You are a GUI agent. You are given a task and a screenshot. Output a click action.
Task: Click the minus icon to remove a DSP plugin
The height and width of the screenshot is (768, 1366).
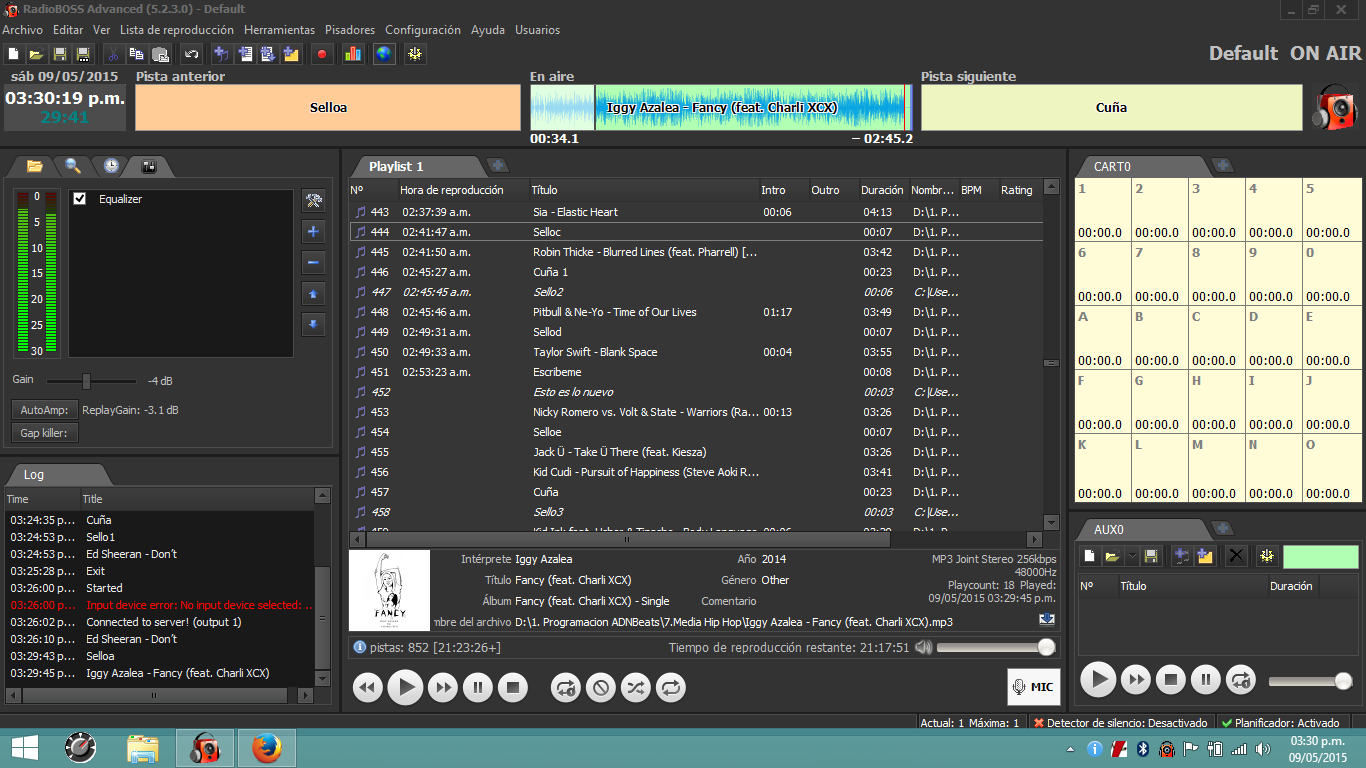tap(313, 263)
